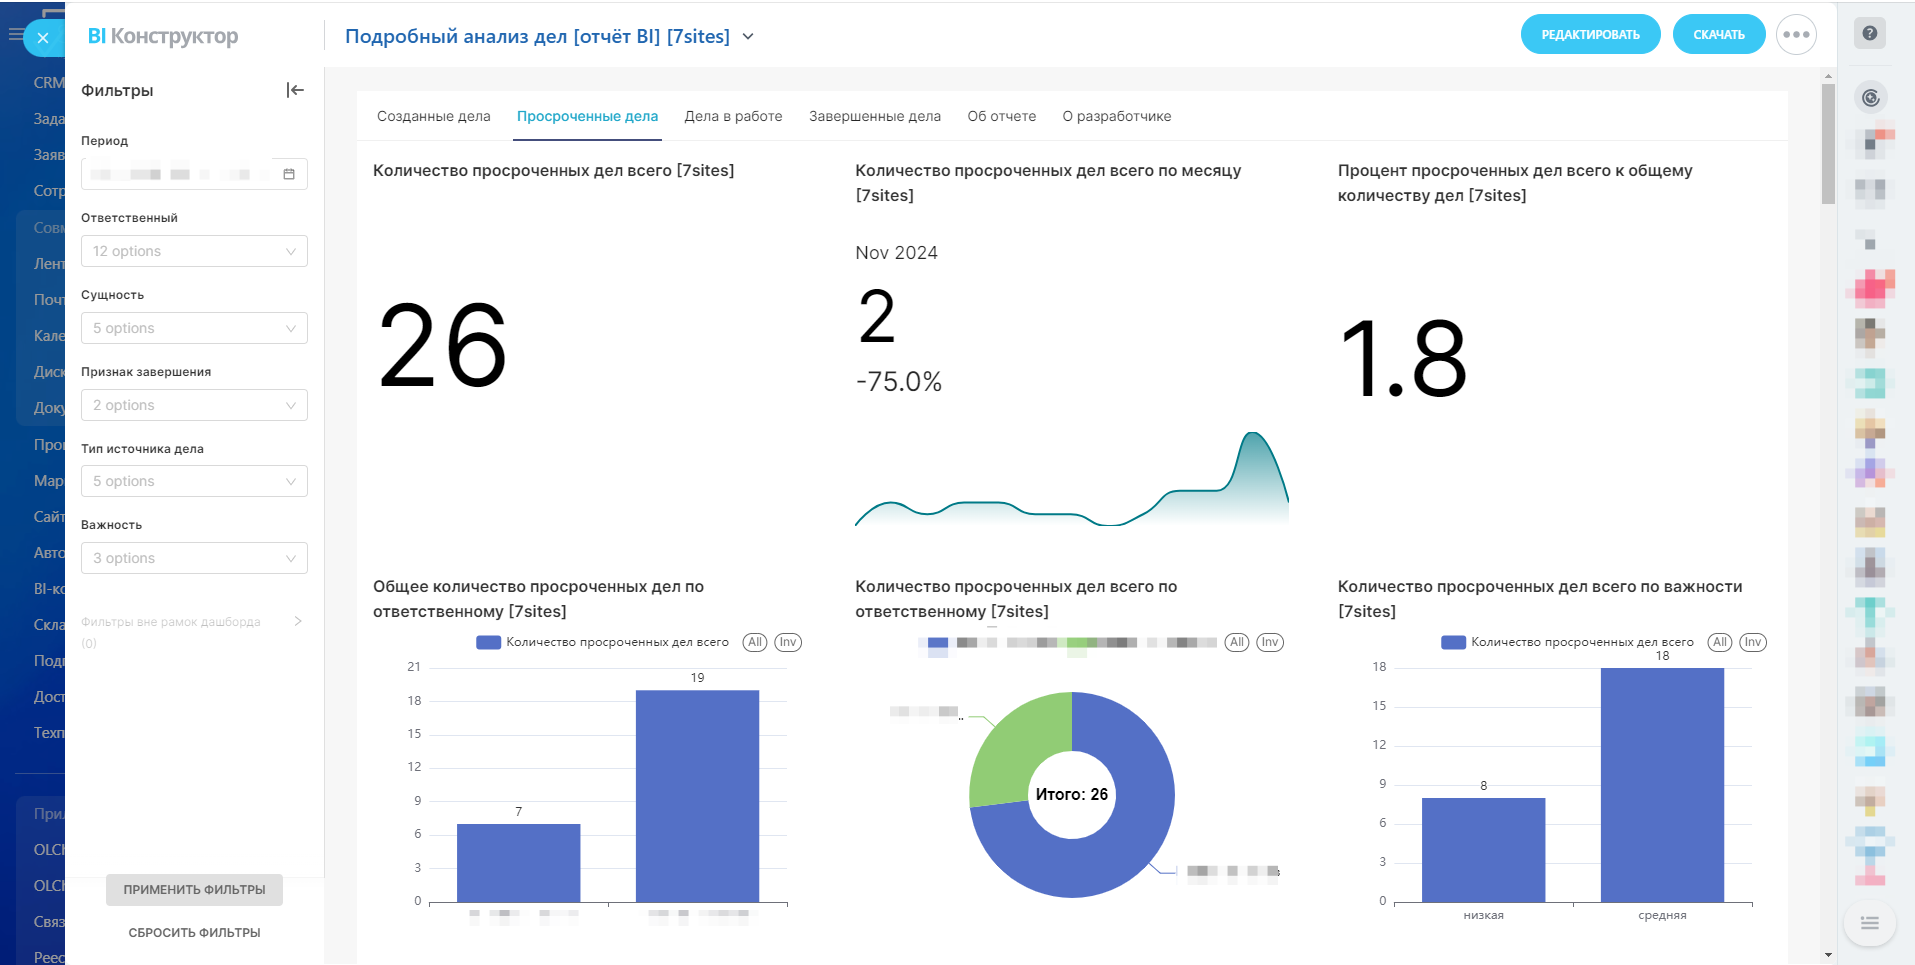Viewport: 1915px width, 965px height.
Task: Switch to the Созданные дела tab
Action: 433,116
